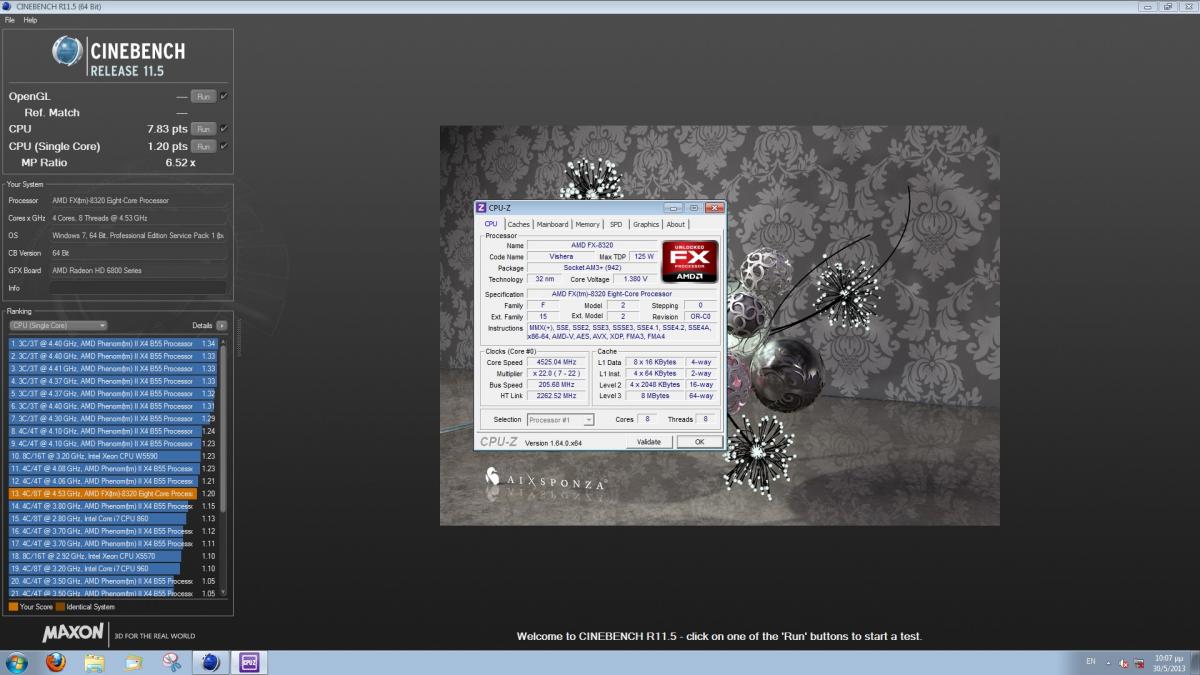Switch to the Cinebench taskbar button
Screen dimensions: 1200x675
click(210, 662)
